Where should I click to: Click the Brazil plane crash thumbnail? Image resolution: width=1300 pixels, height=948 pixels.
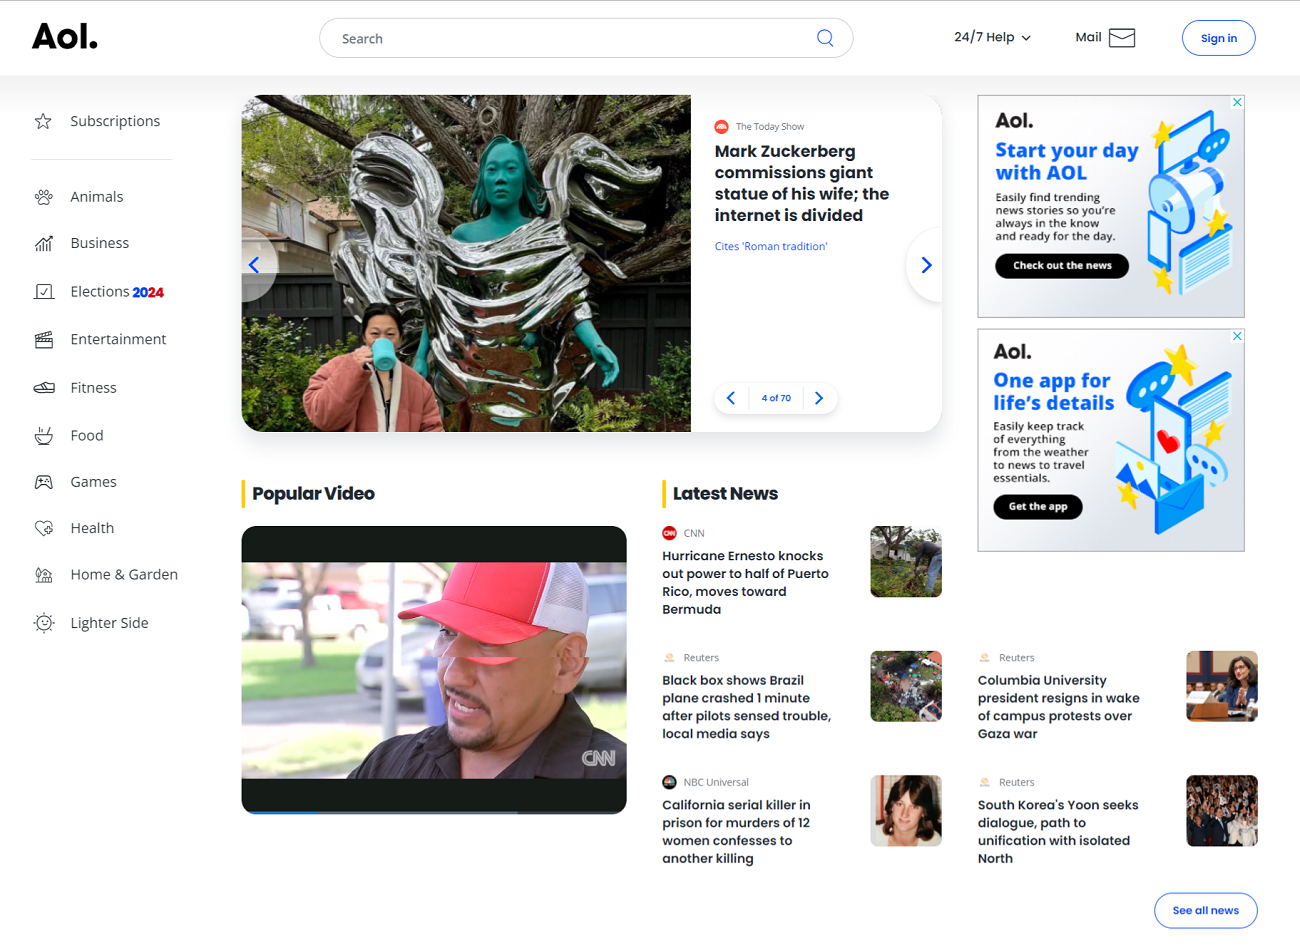coord(906,686)
